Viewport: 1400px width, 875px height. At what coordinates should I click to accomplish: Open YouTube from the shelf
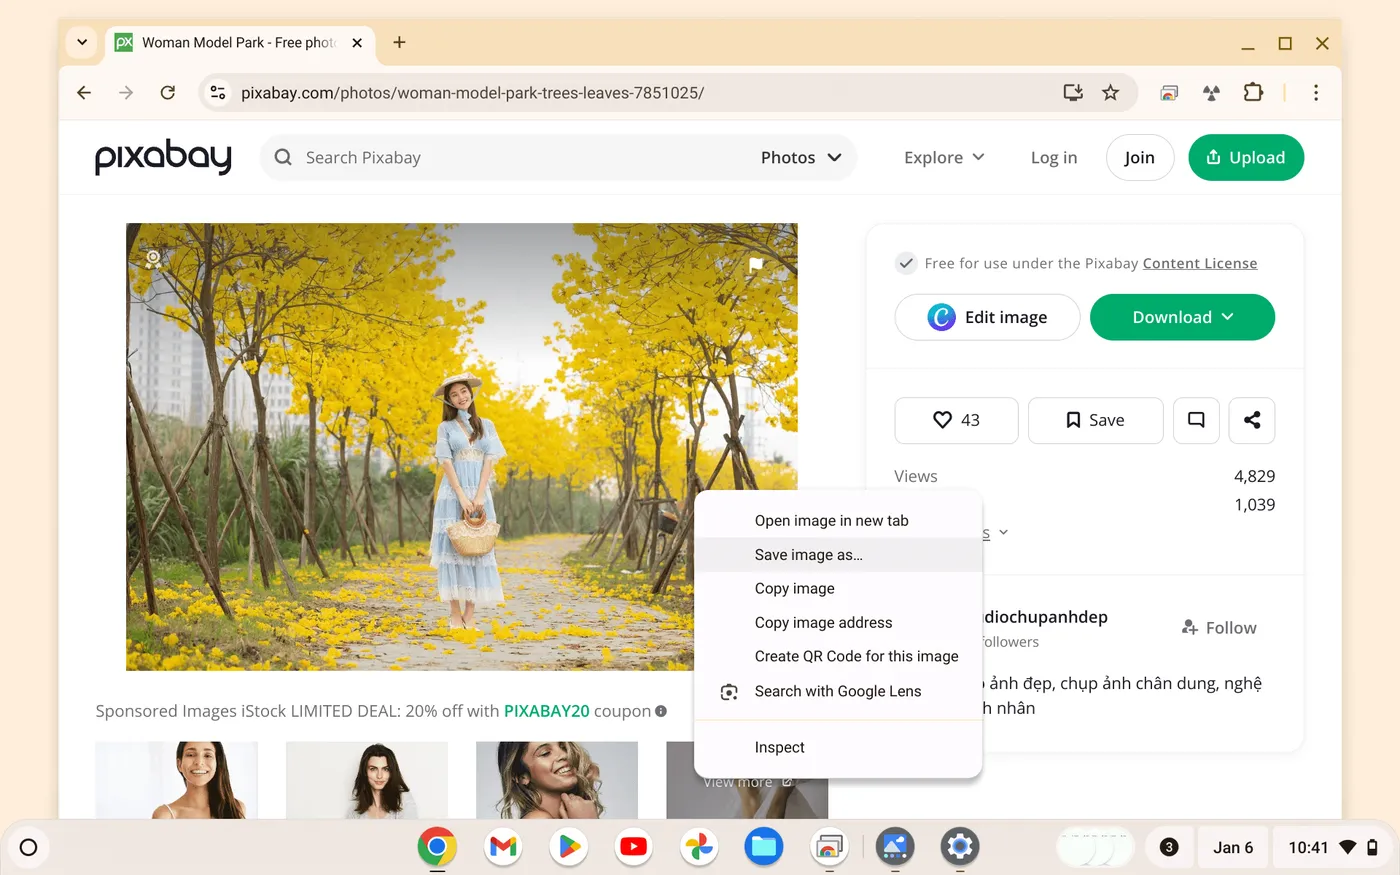click(633, 847)
